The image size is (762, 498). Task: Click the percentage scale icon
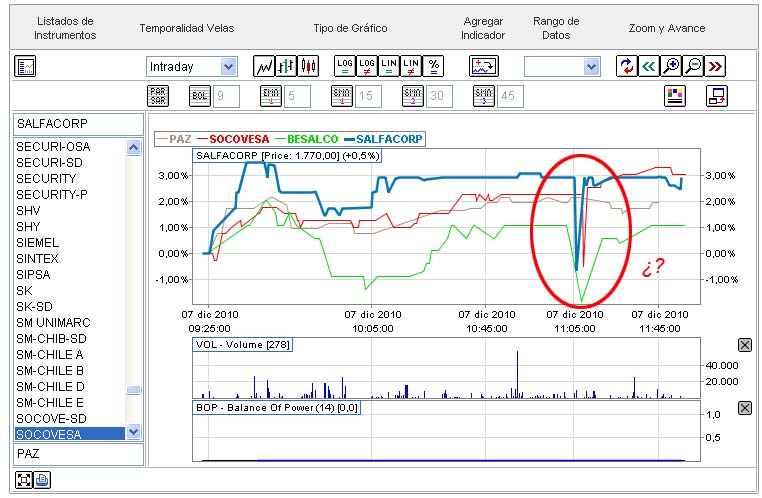[x=433, y=66]
